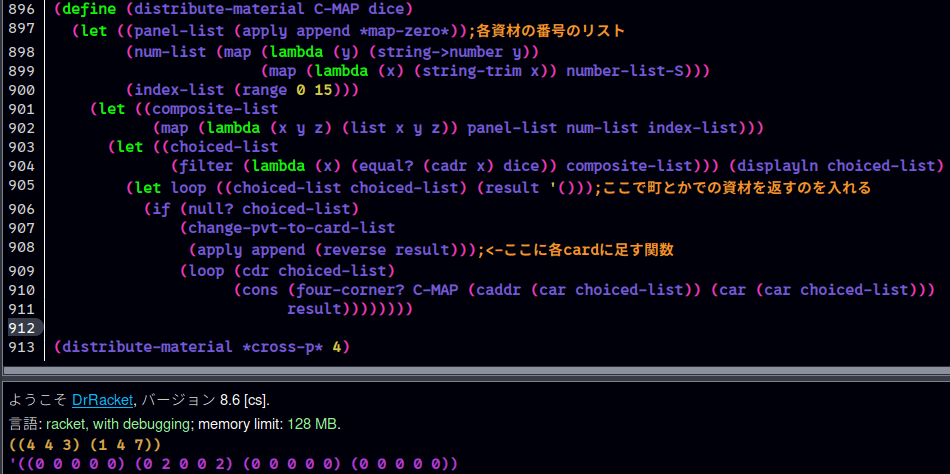The width and height of the screenshot is (950, 474).
Task: Select the highlighted line number 912
Action: pyautogui.click(x=22, y=329)
